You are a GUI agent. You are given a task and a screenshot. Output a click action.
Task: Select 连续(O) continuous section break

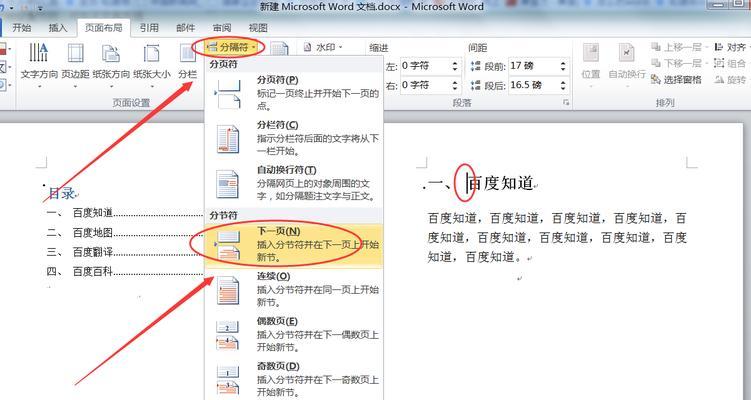pyautogui.click(x=294, y=289)
